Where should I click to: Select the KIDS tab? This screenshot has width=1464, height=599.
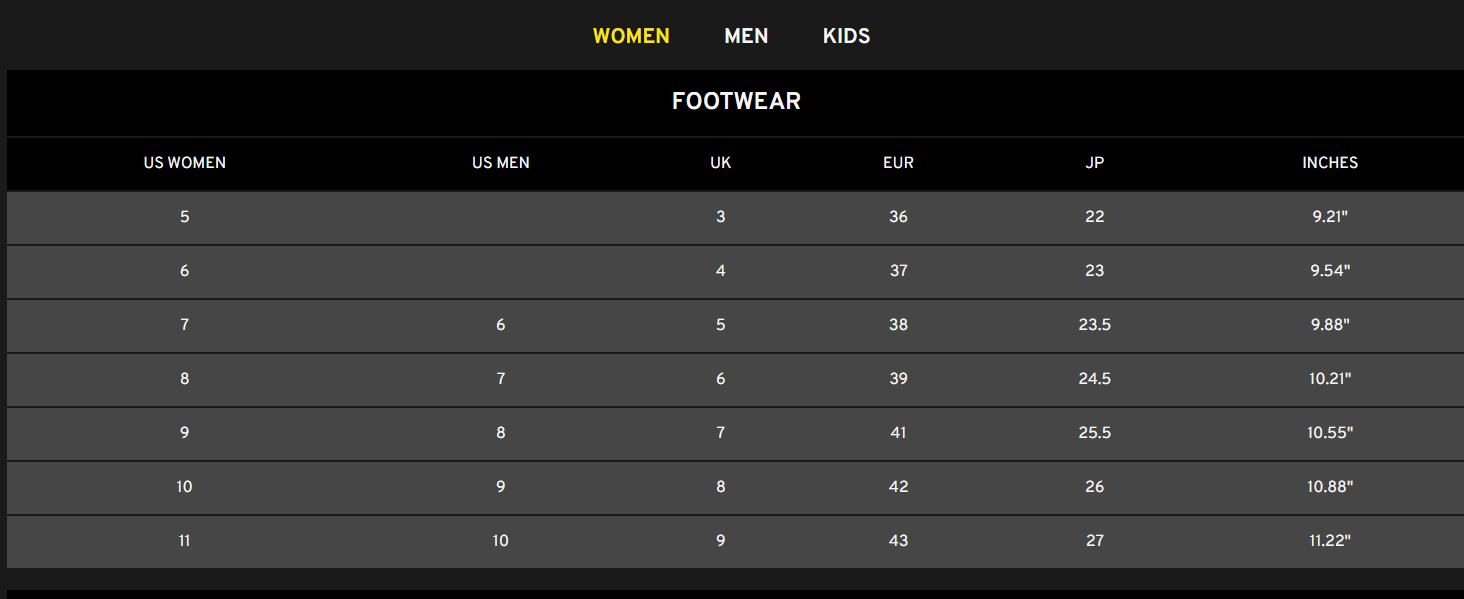coord(846,36)
